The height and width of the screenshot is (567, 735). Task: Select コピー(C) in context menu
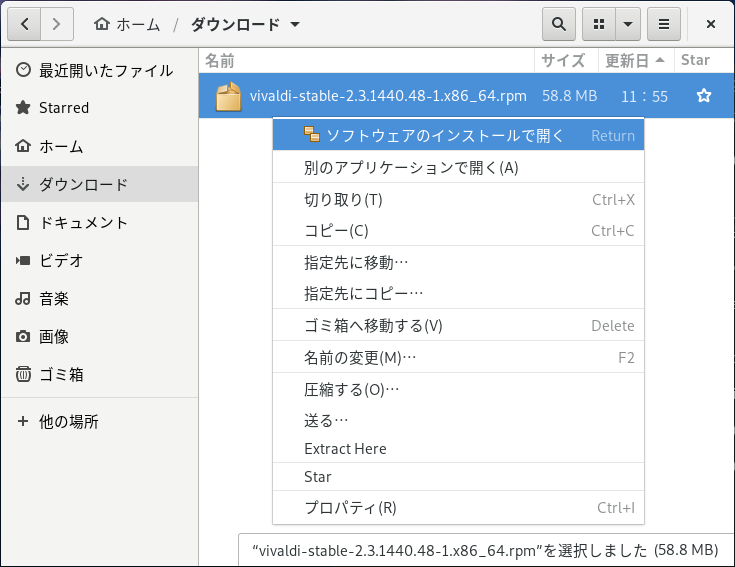[458, 231]
